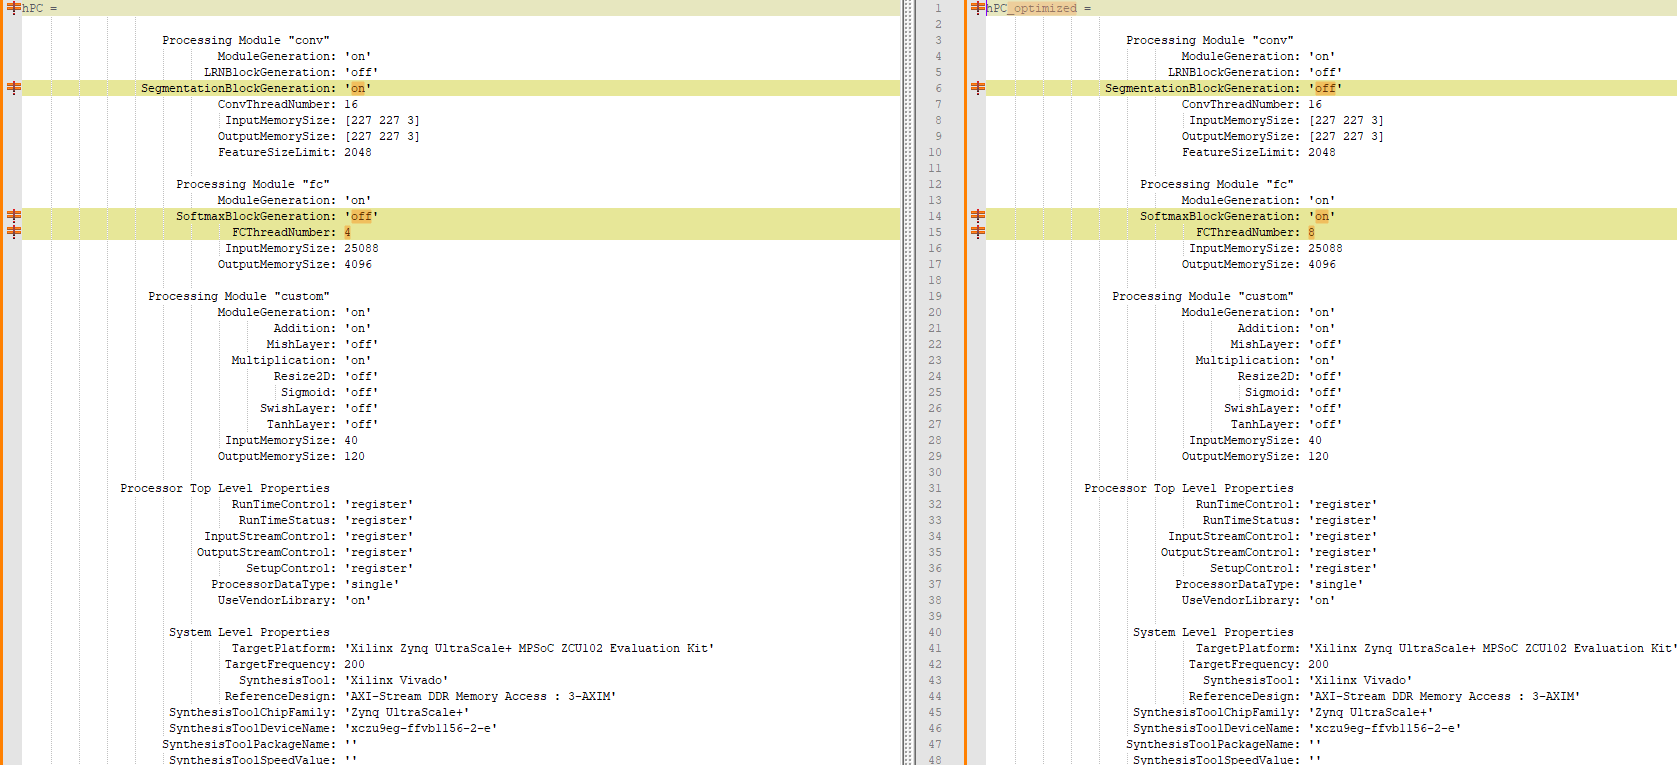The width and height of the screenshot is (1677, 765).
Task: Click diff marker beside right SoftmaxBlockGeneration 'on' line
Action: 978,215
